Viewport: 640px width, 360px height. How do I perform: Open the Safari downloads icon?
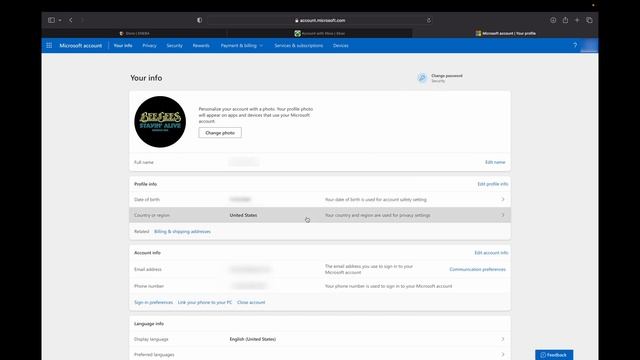click(x=553, y=20)
